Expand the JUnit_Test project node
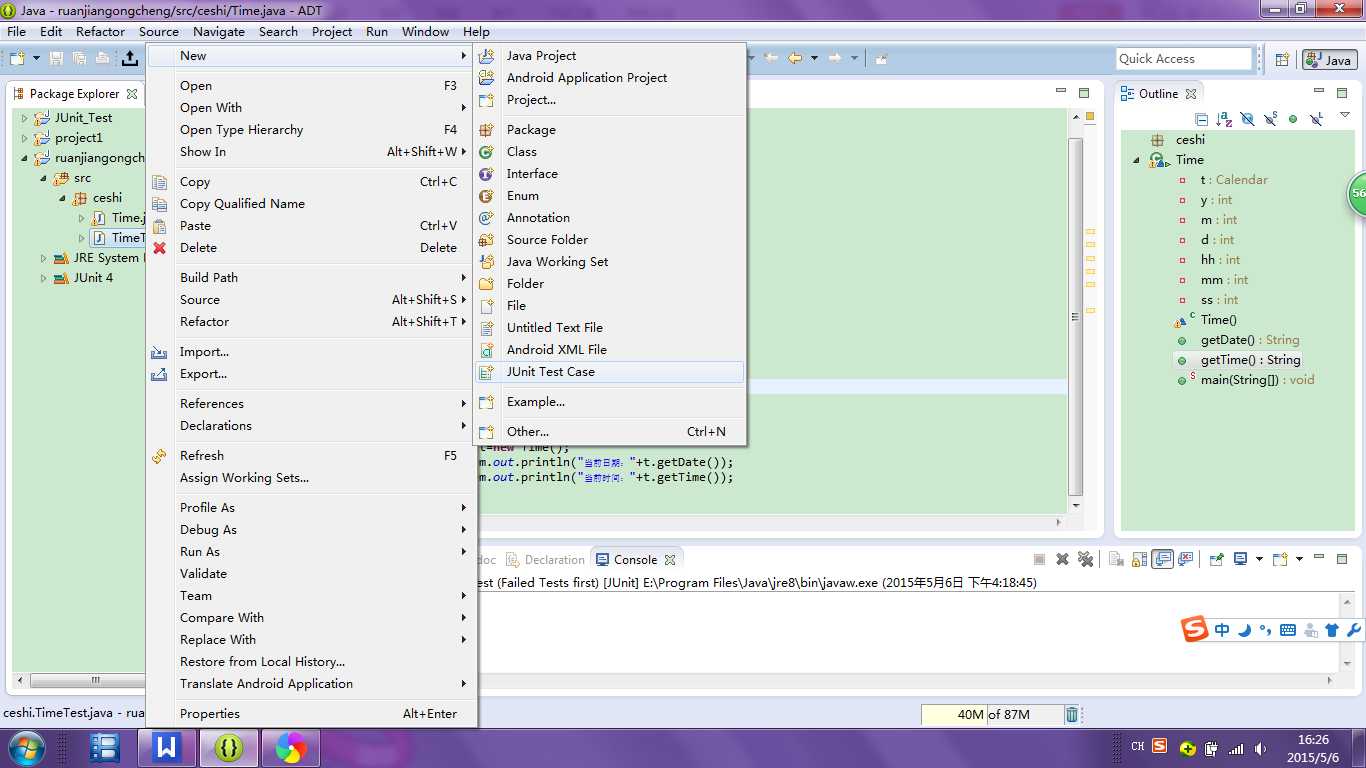This screenshot has height=768, width=1366. (25, 118)
